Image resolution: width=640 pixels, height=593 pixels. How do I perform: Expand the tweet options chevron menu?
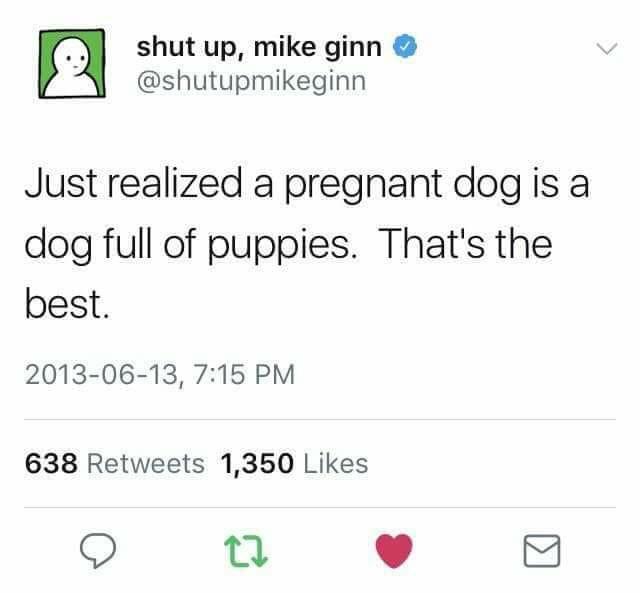click(607, 49)
